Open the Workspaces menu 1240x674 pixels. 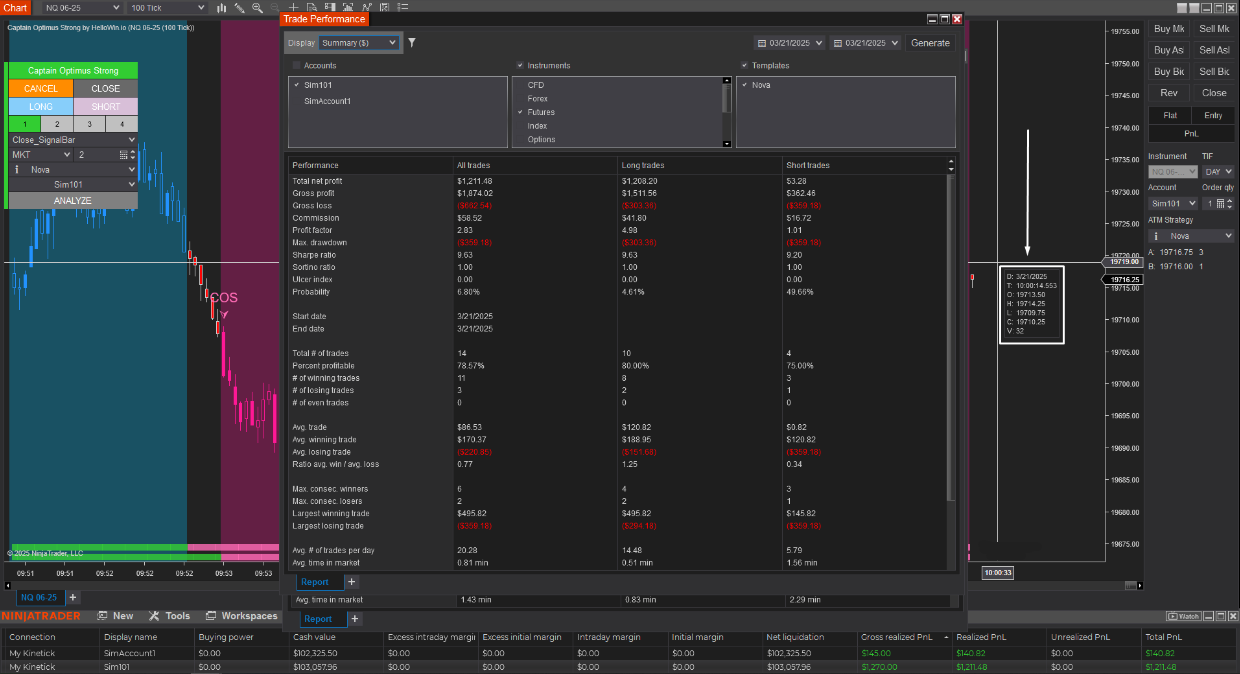coord(242,616)
